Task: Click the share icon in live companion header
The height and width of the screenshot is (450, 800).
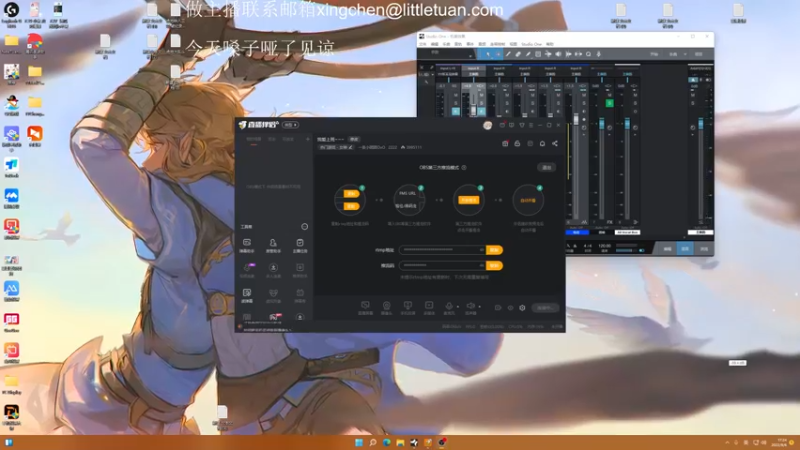Action: (x=555, y=143)
